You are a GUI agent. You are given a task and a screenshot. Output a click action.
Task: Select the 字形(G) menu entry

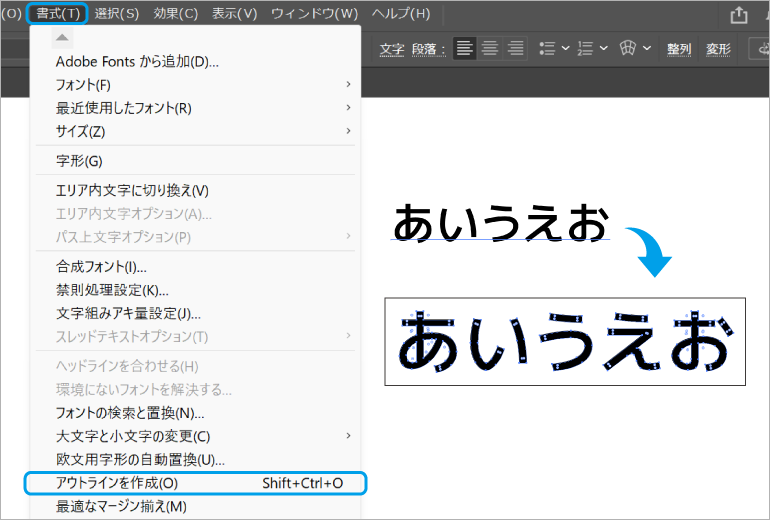click(195, 161)
